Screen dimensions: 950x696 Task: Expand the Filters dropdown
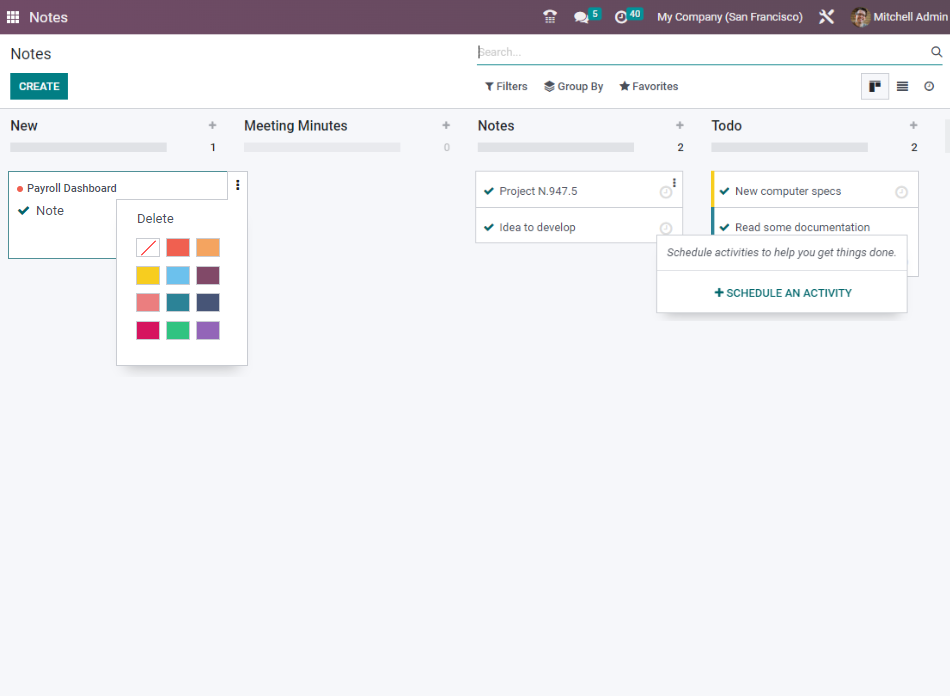pos(506,87)
